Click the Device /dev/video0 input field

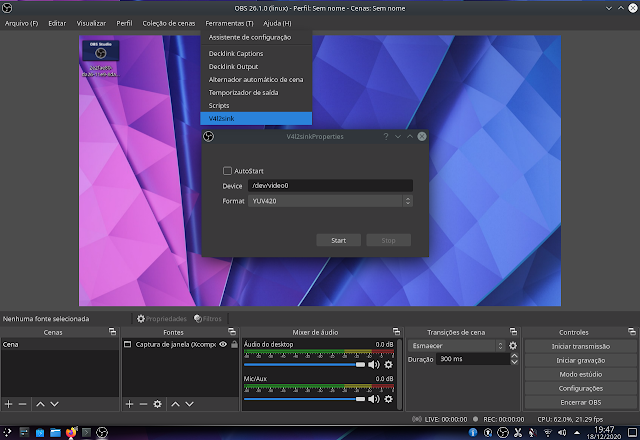[330, 186]
